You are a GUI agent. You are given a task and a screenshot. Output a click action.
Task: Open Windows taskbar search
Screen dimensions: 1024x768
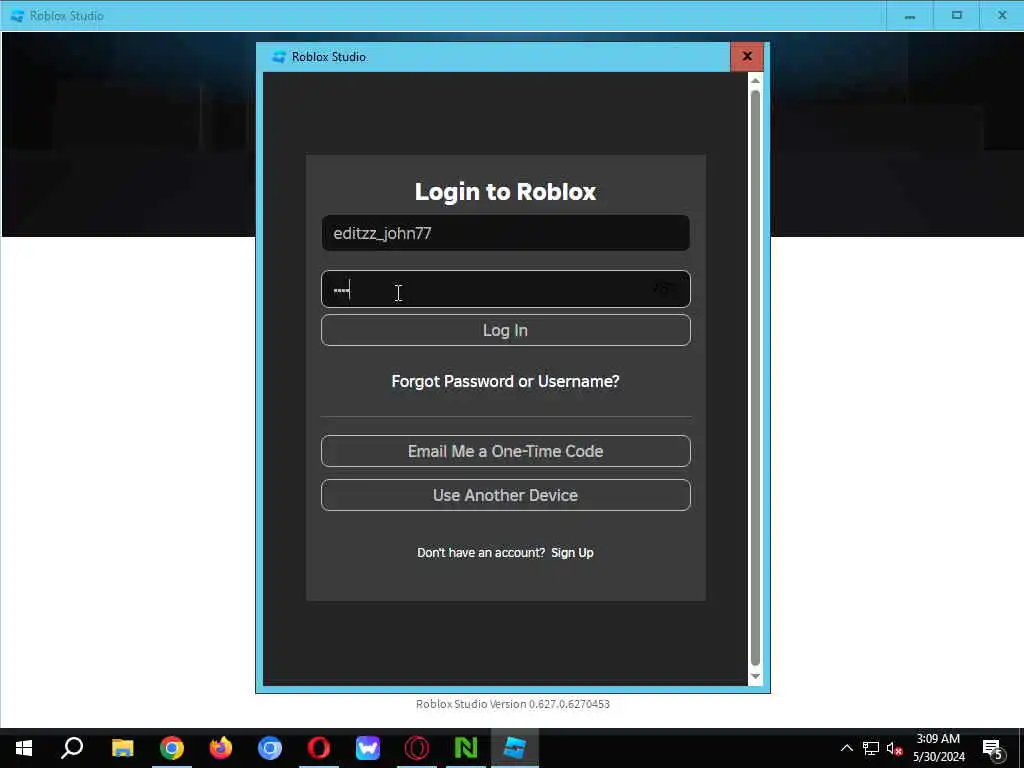click(72, 748)
